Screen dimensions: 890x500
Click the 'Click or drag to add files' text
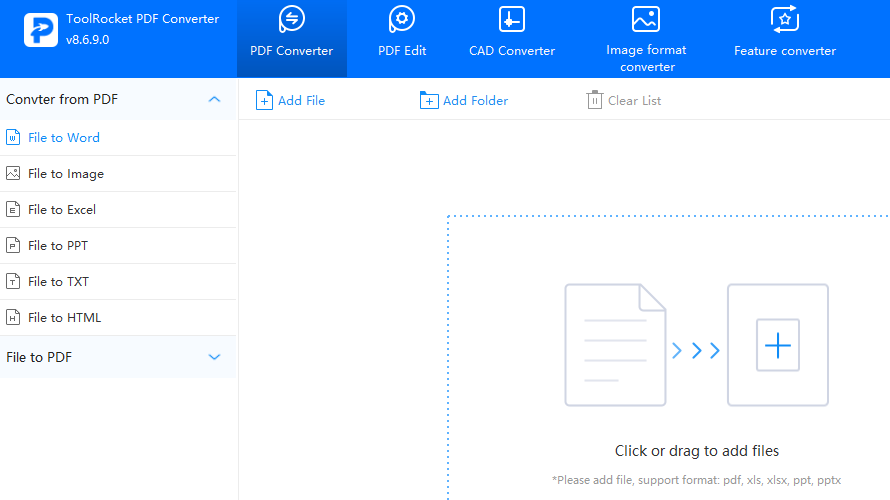696,451
